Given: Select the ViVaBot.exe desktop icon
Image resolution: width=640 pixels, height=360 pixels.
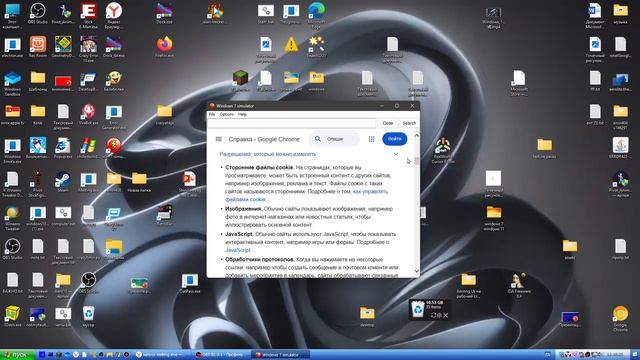Looking at the screenshot, I should [88, 114].
